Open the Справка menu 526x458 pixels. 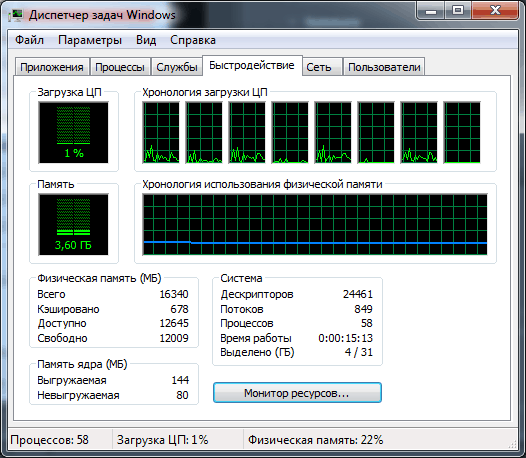(x=193, y=40)
